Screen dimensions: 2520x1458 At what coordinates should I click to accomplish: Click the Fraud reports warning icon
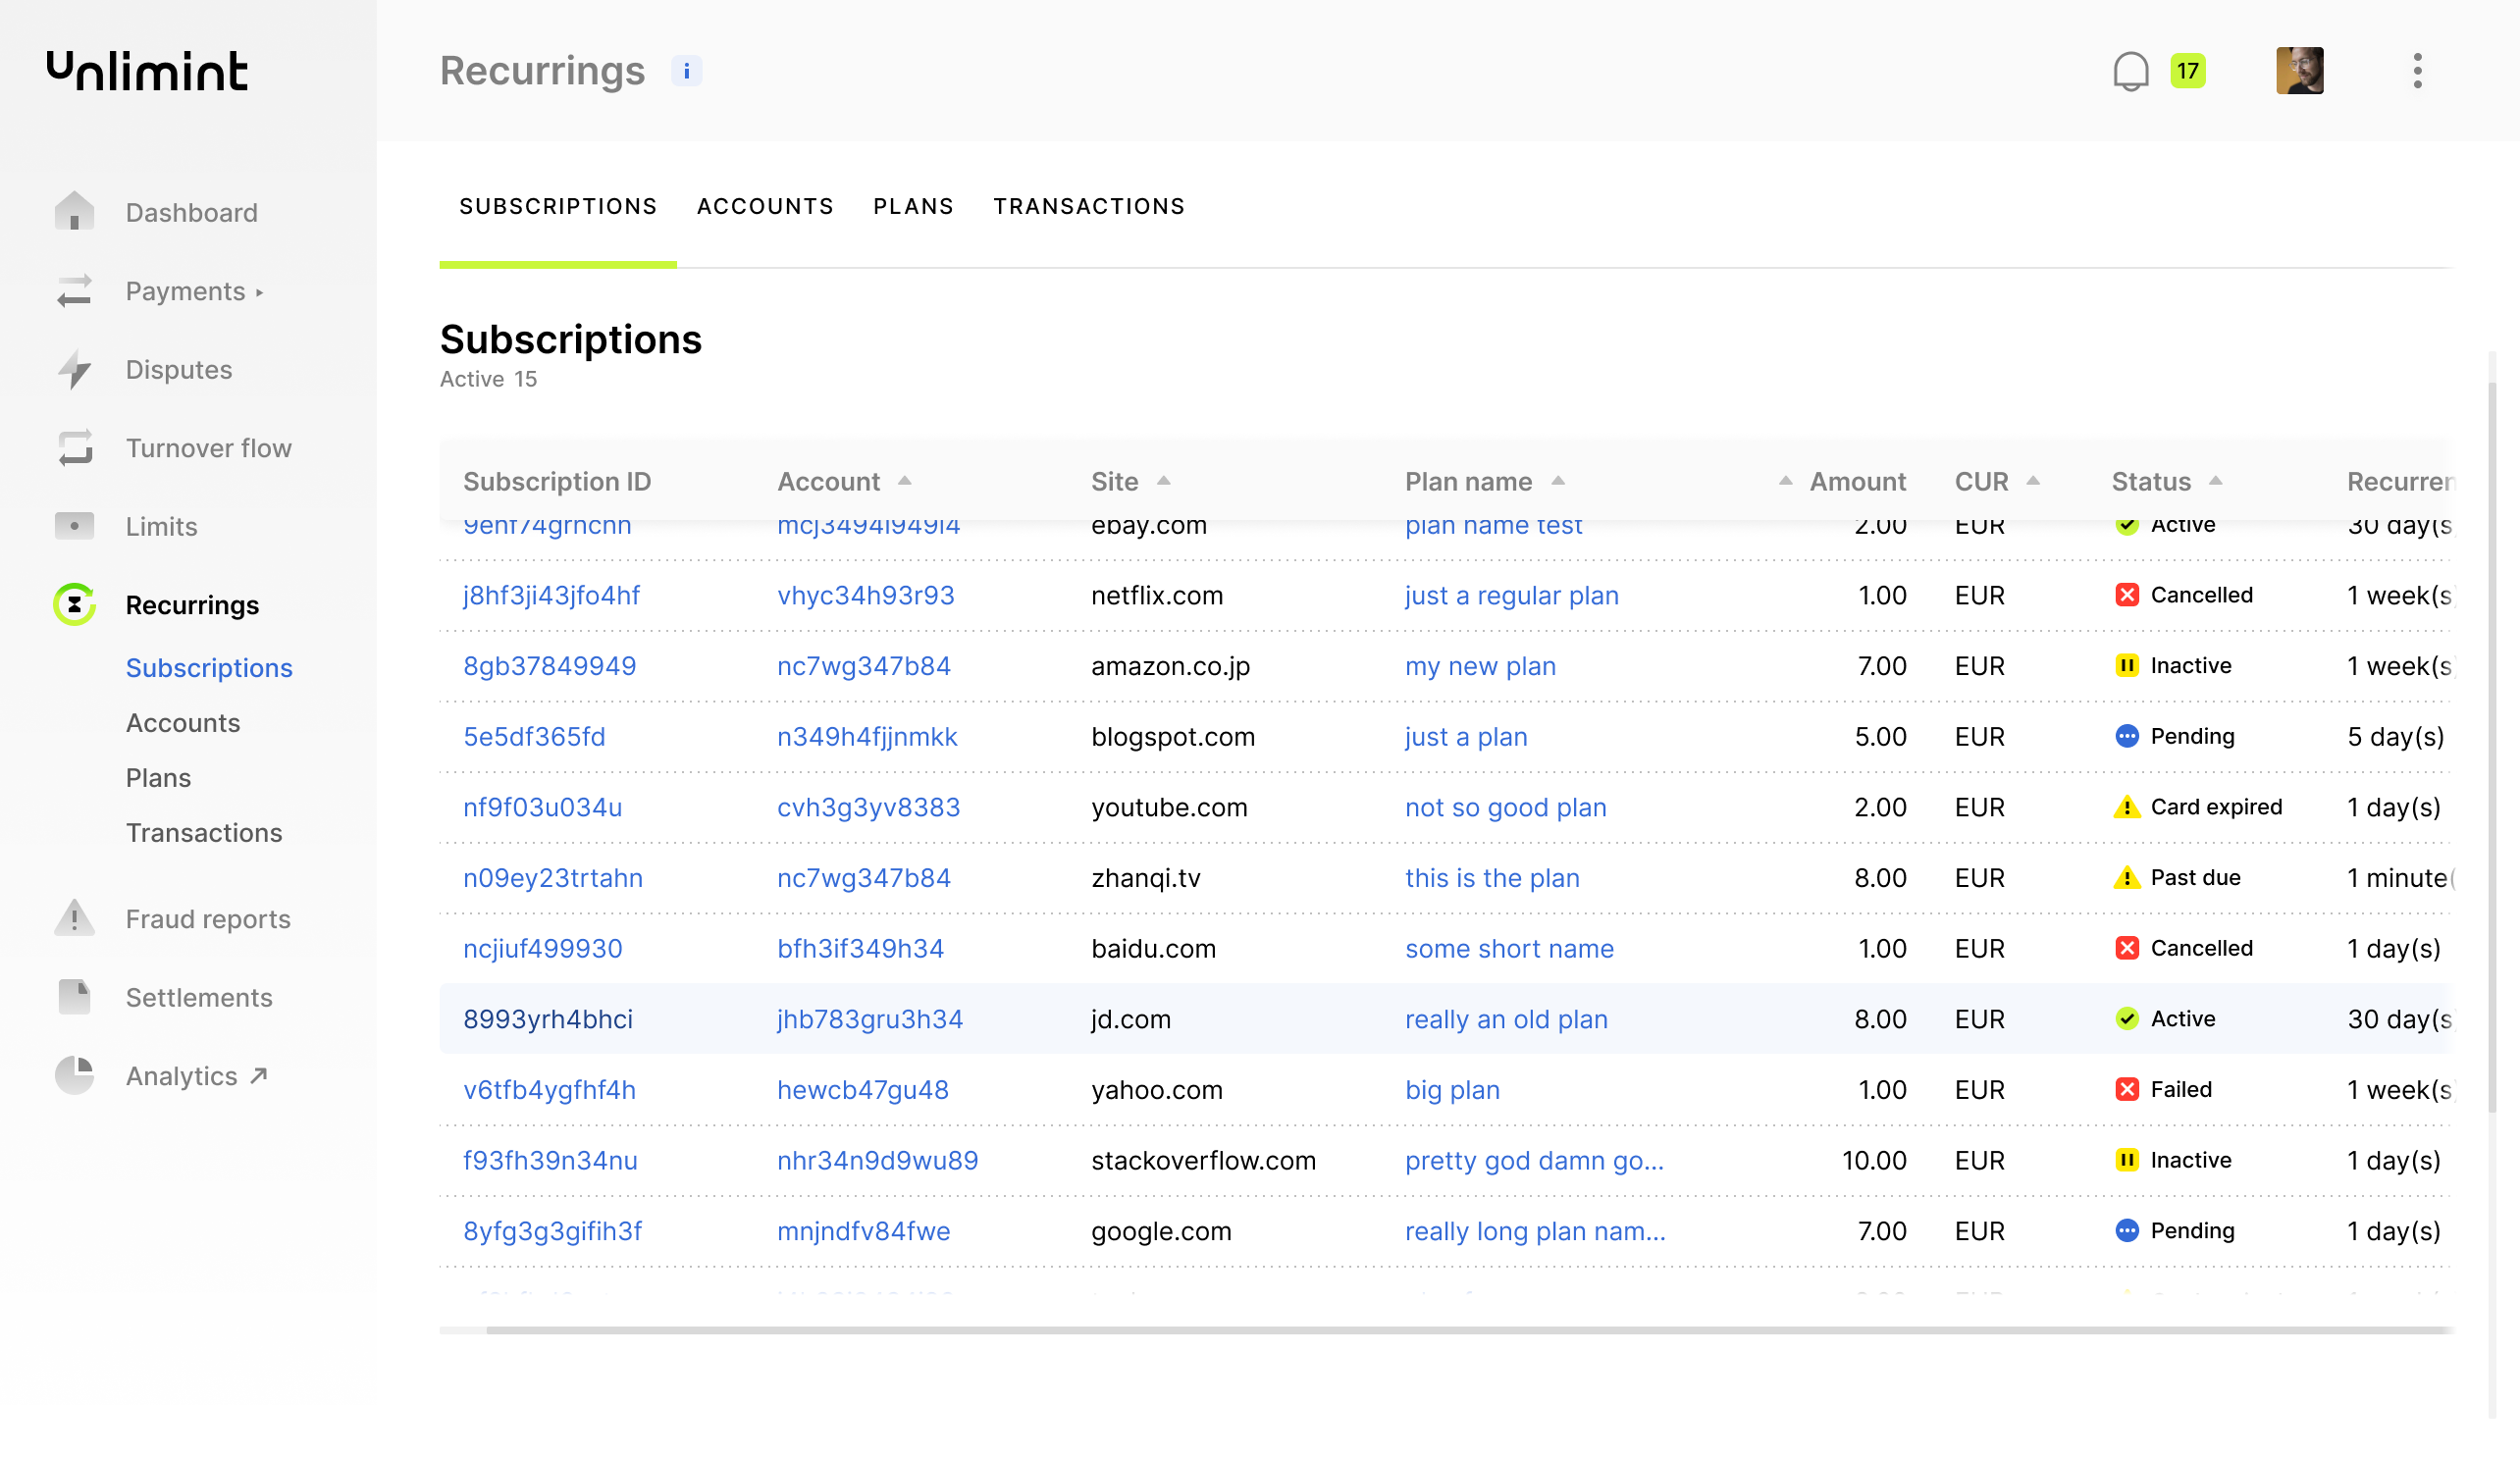coord(74,918)
